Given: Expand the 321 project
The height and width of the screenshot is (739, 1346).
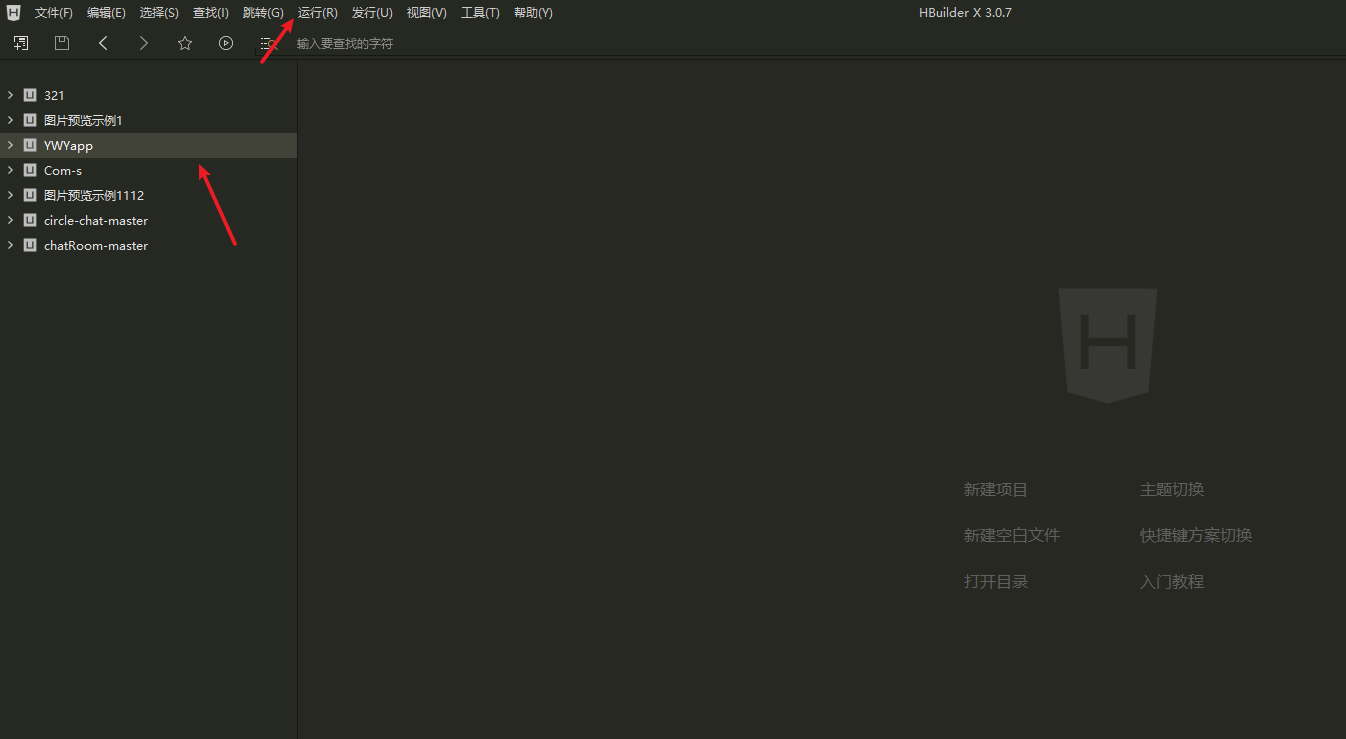Looking at the screenshot, I should (x=10, y=95).
